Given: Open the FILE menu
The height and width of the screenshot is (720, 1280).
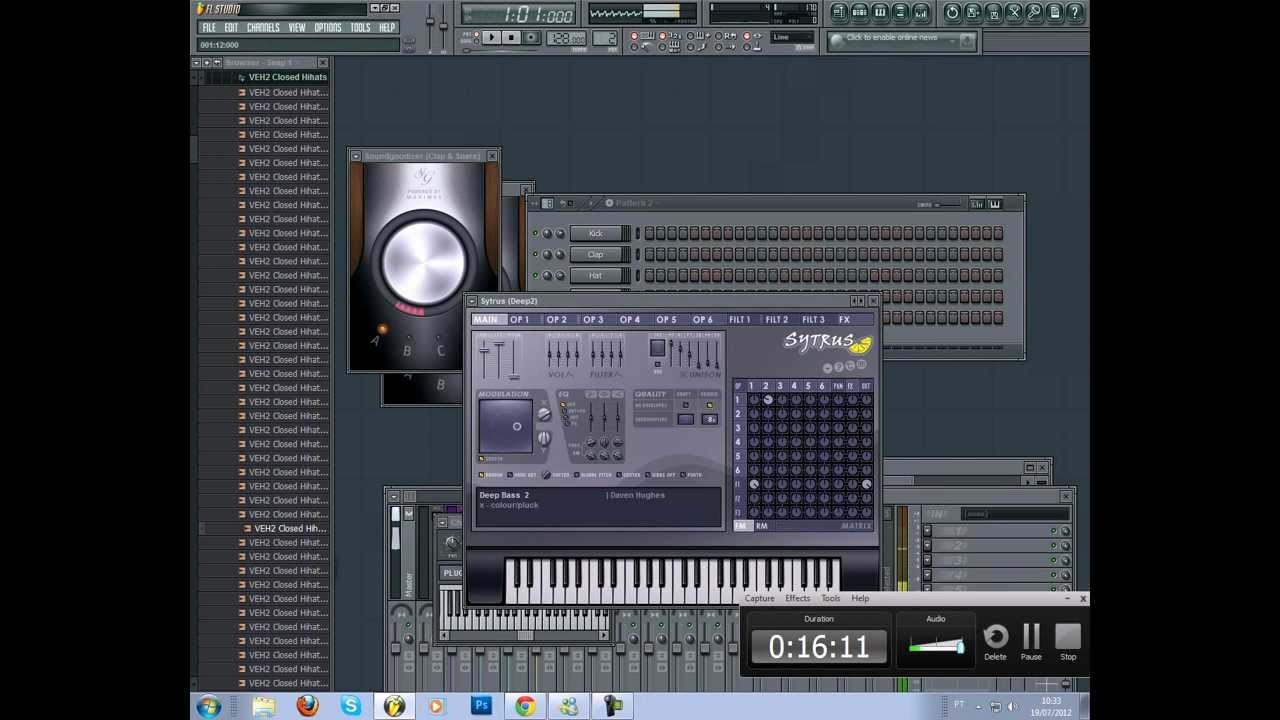Looking at the screenshot, I should coord(209,28).
